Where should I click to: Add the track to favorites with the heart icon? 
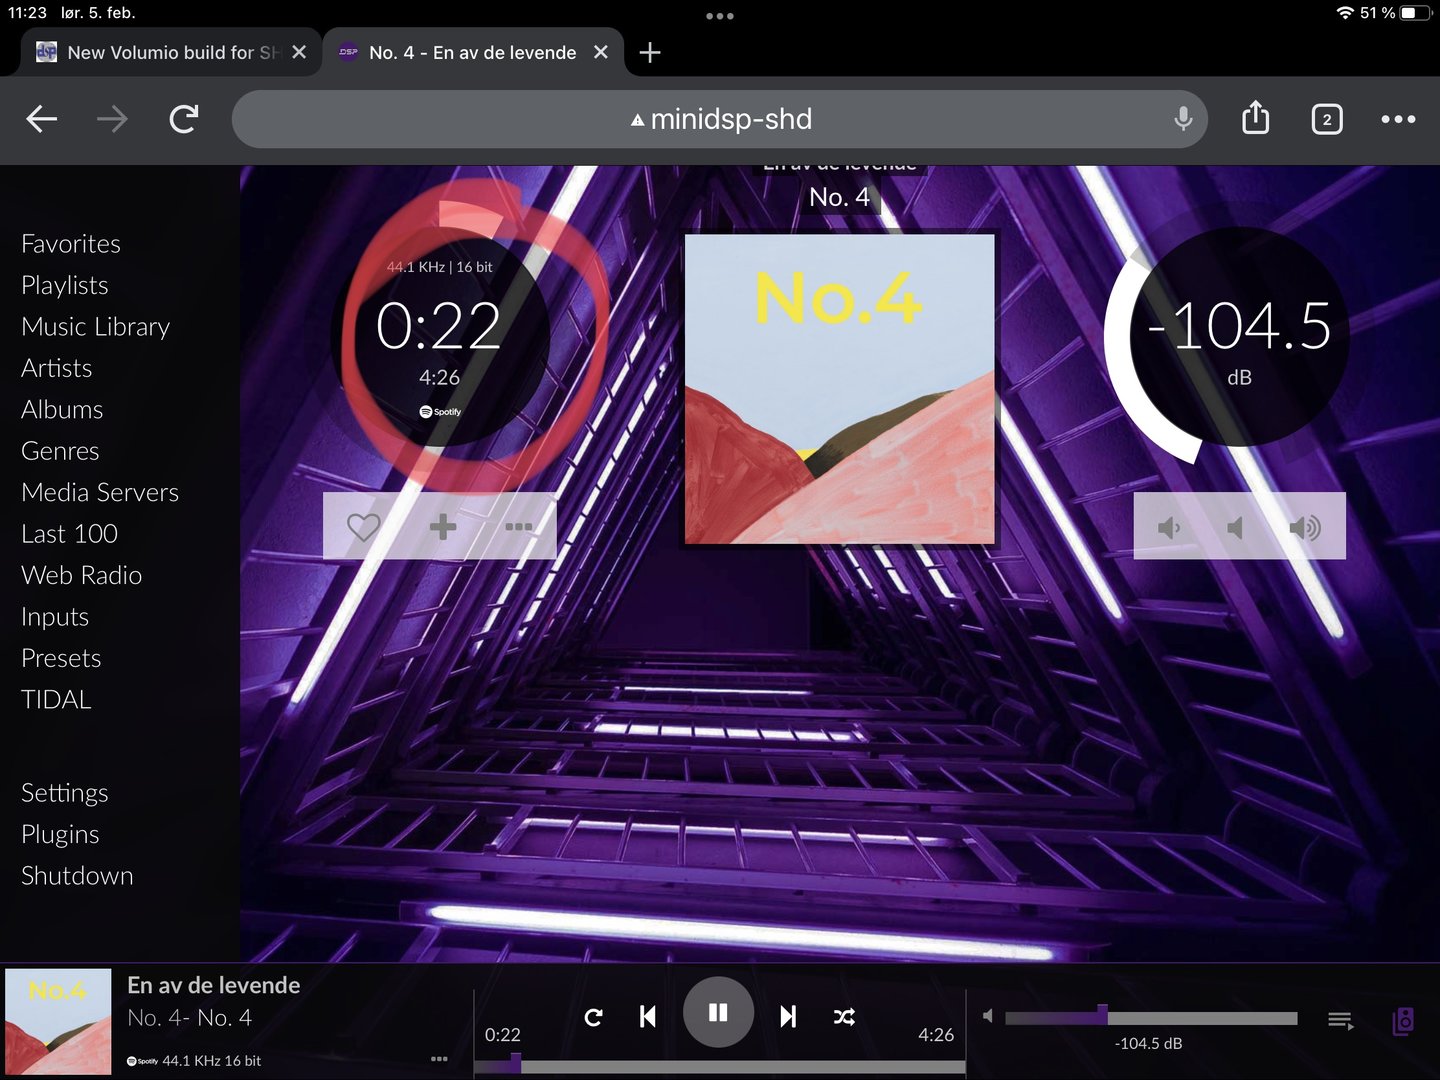coord(363,526)
